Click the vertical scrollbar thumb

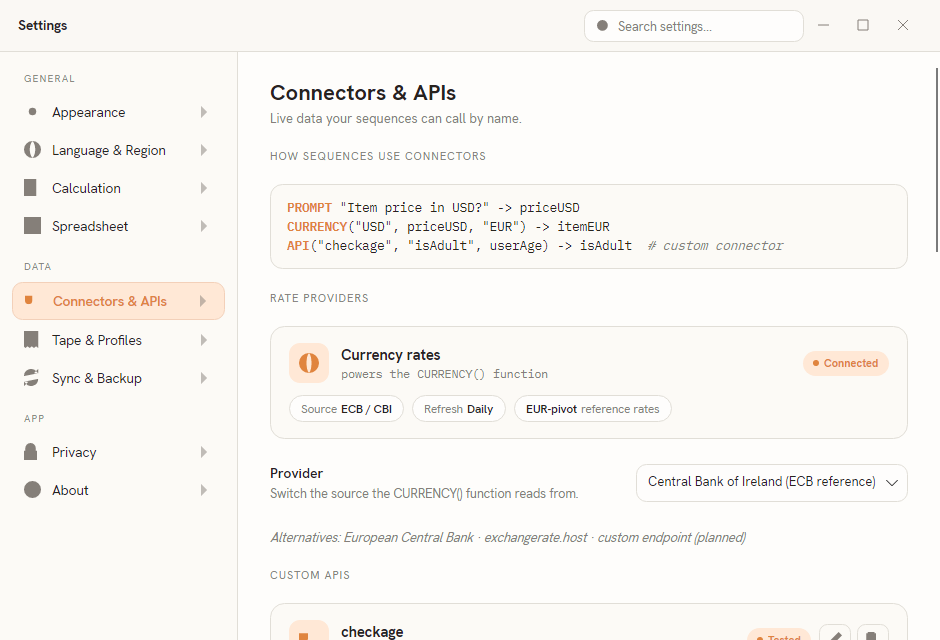[x=937, y=160]
